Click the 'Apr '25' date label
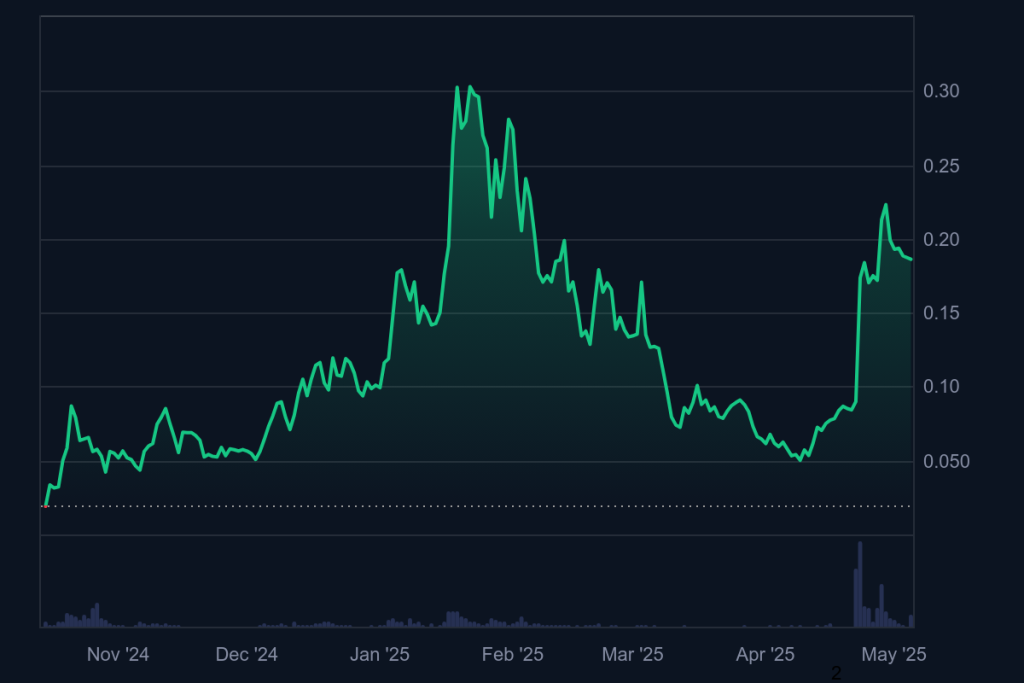The height and width of the screenshot is (683, 1024). [x=765, y=654]
